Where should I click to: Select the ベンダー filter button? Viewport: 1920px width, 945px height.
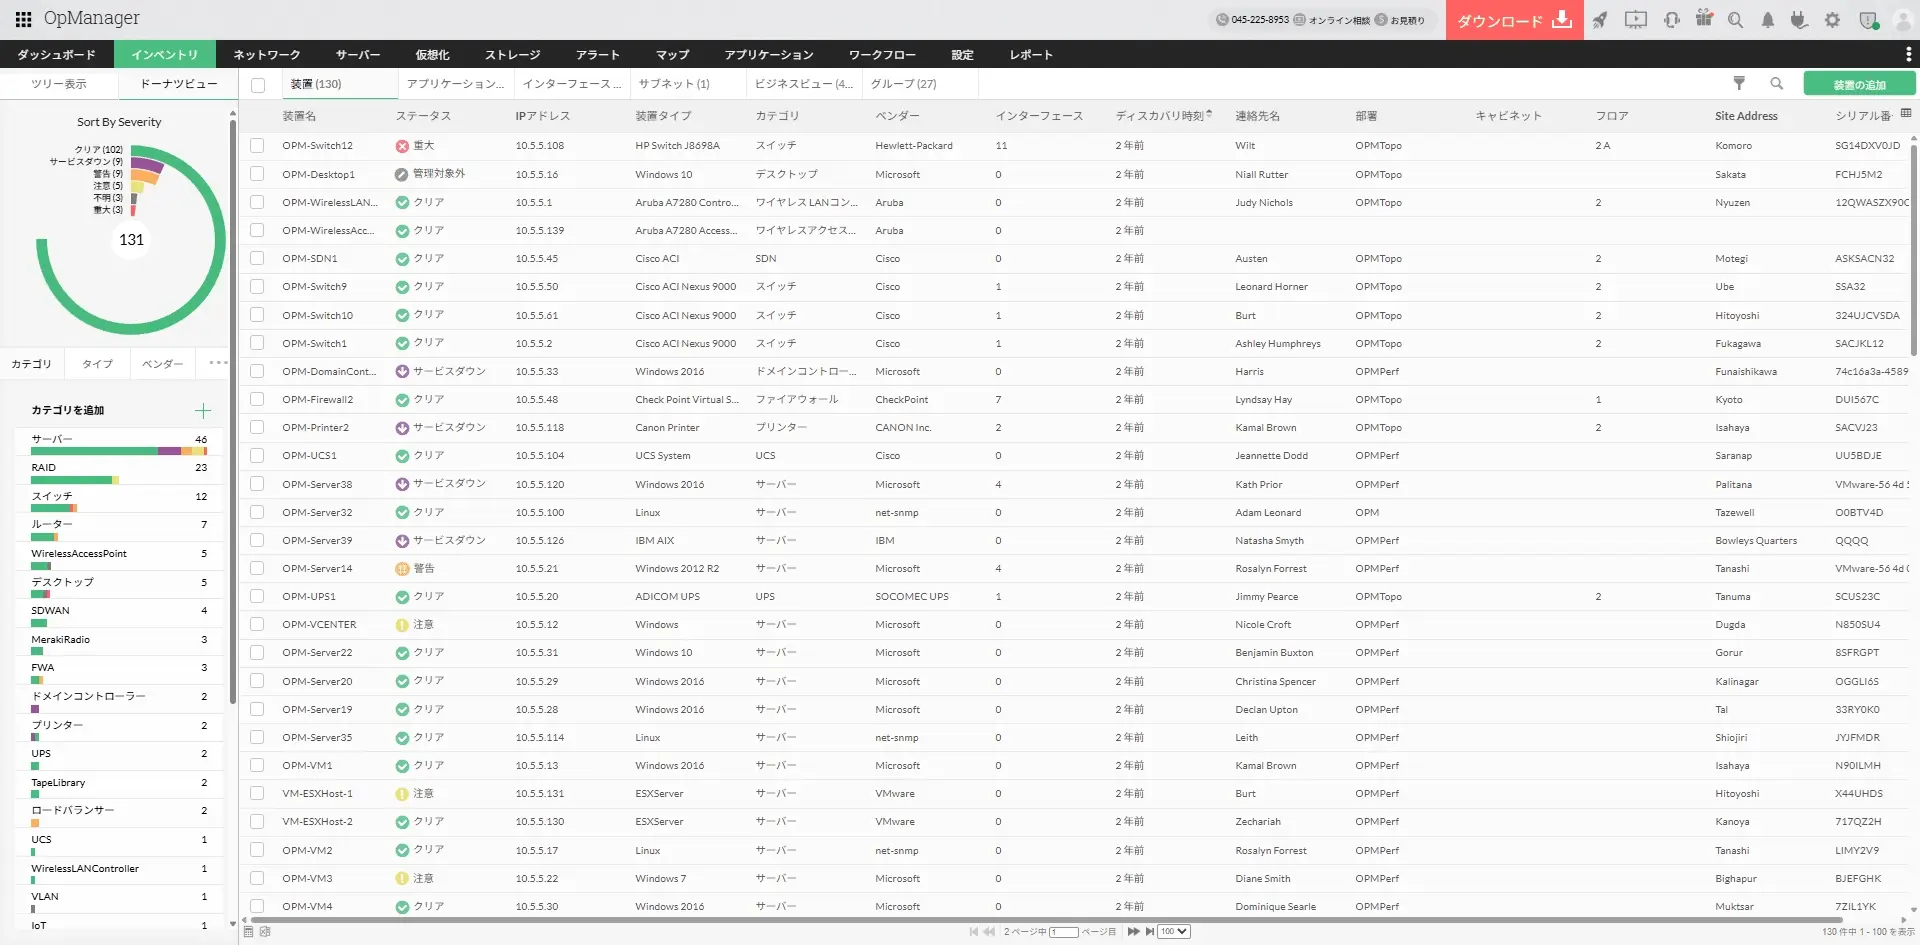coord(162,363)
